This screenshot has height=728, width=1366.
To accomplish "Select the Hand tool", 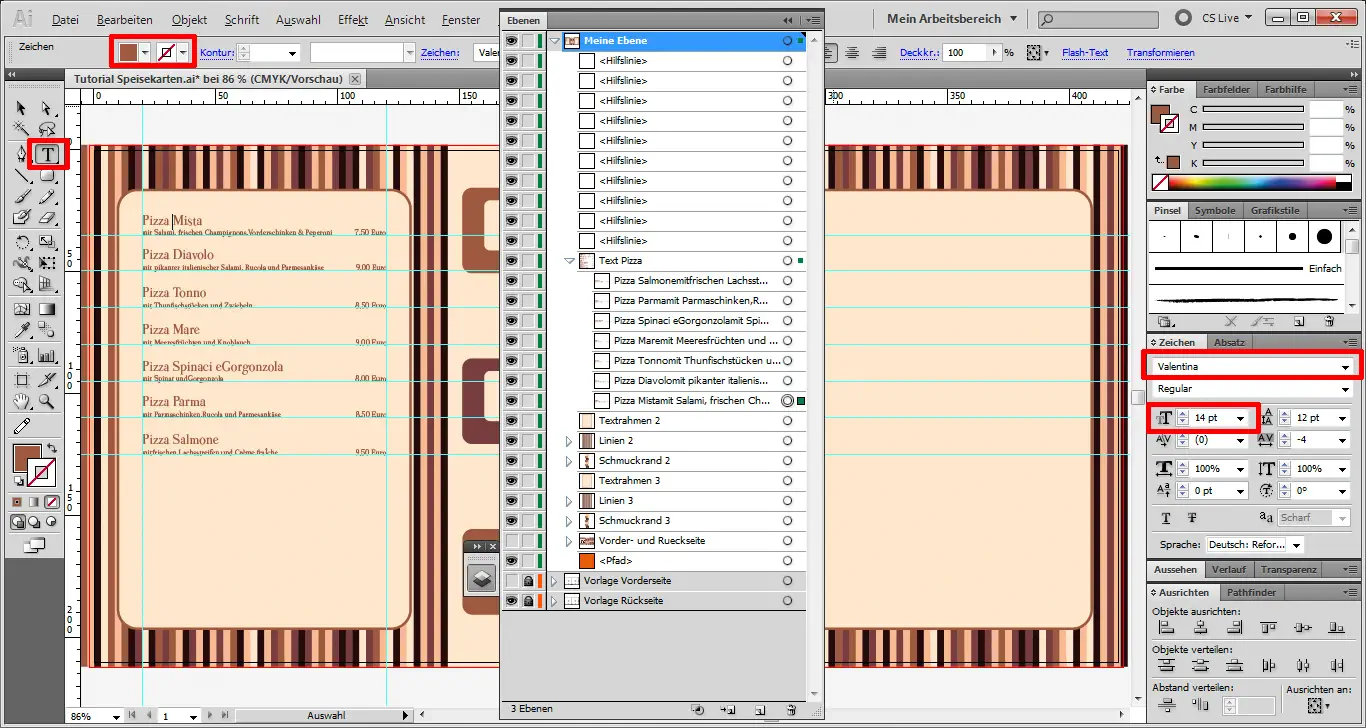I will point(20,401).
